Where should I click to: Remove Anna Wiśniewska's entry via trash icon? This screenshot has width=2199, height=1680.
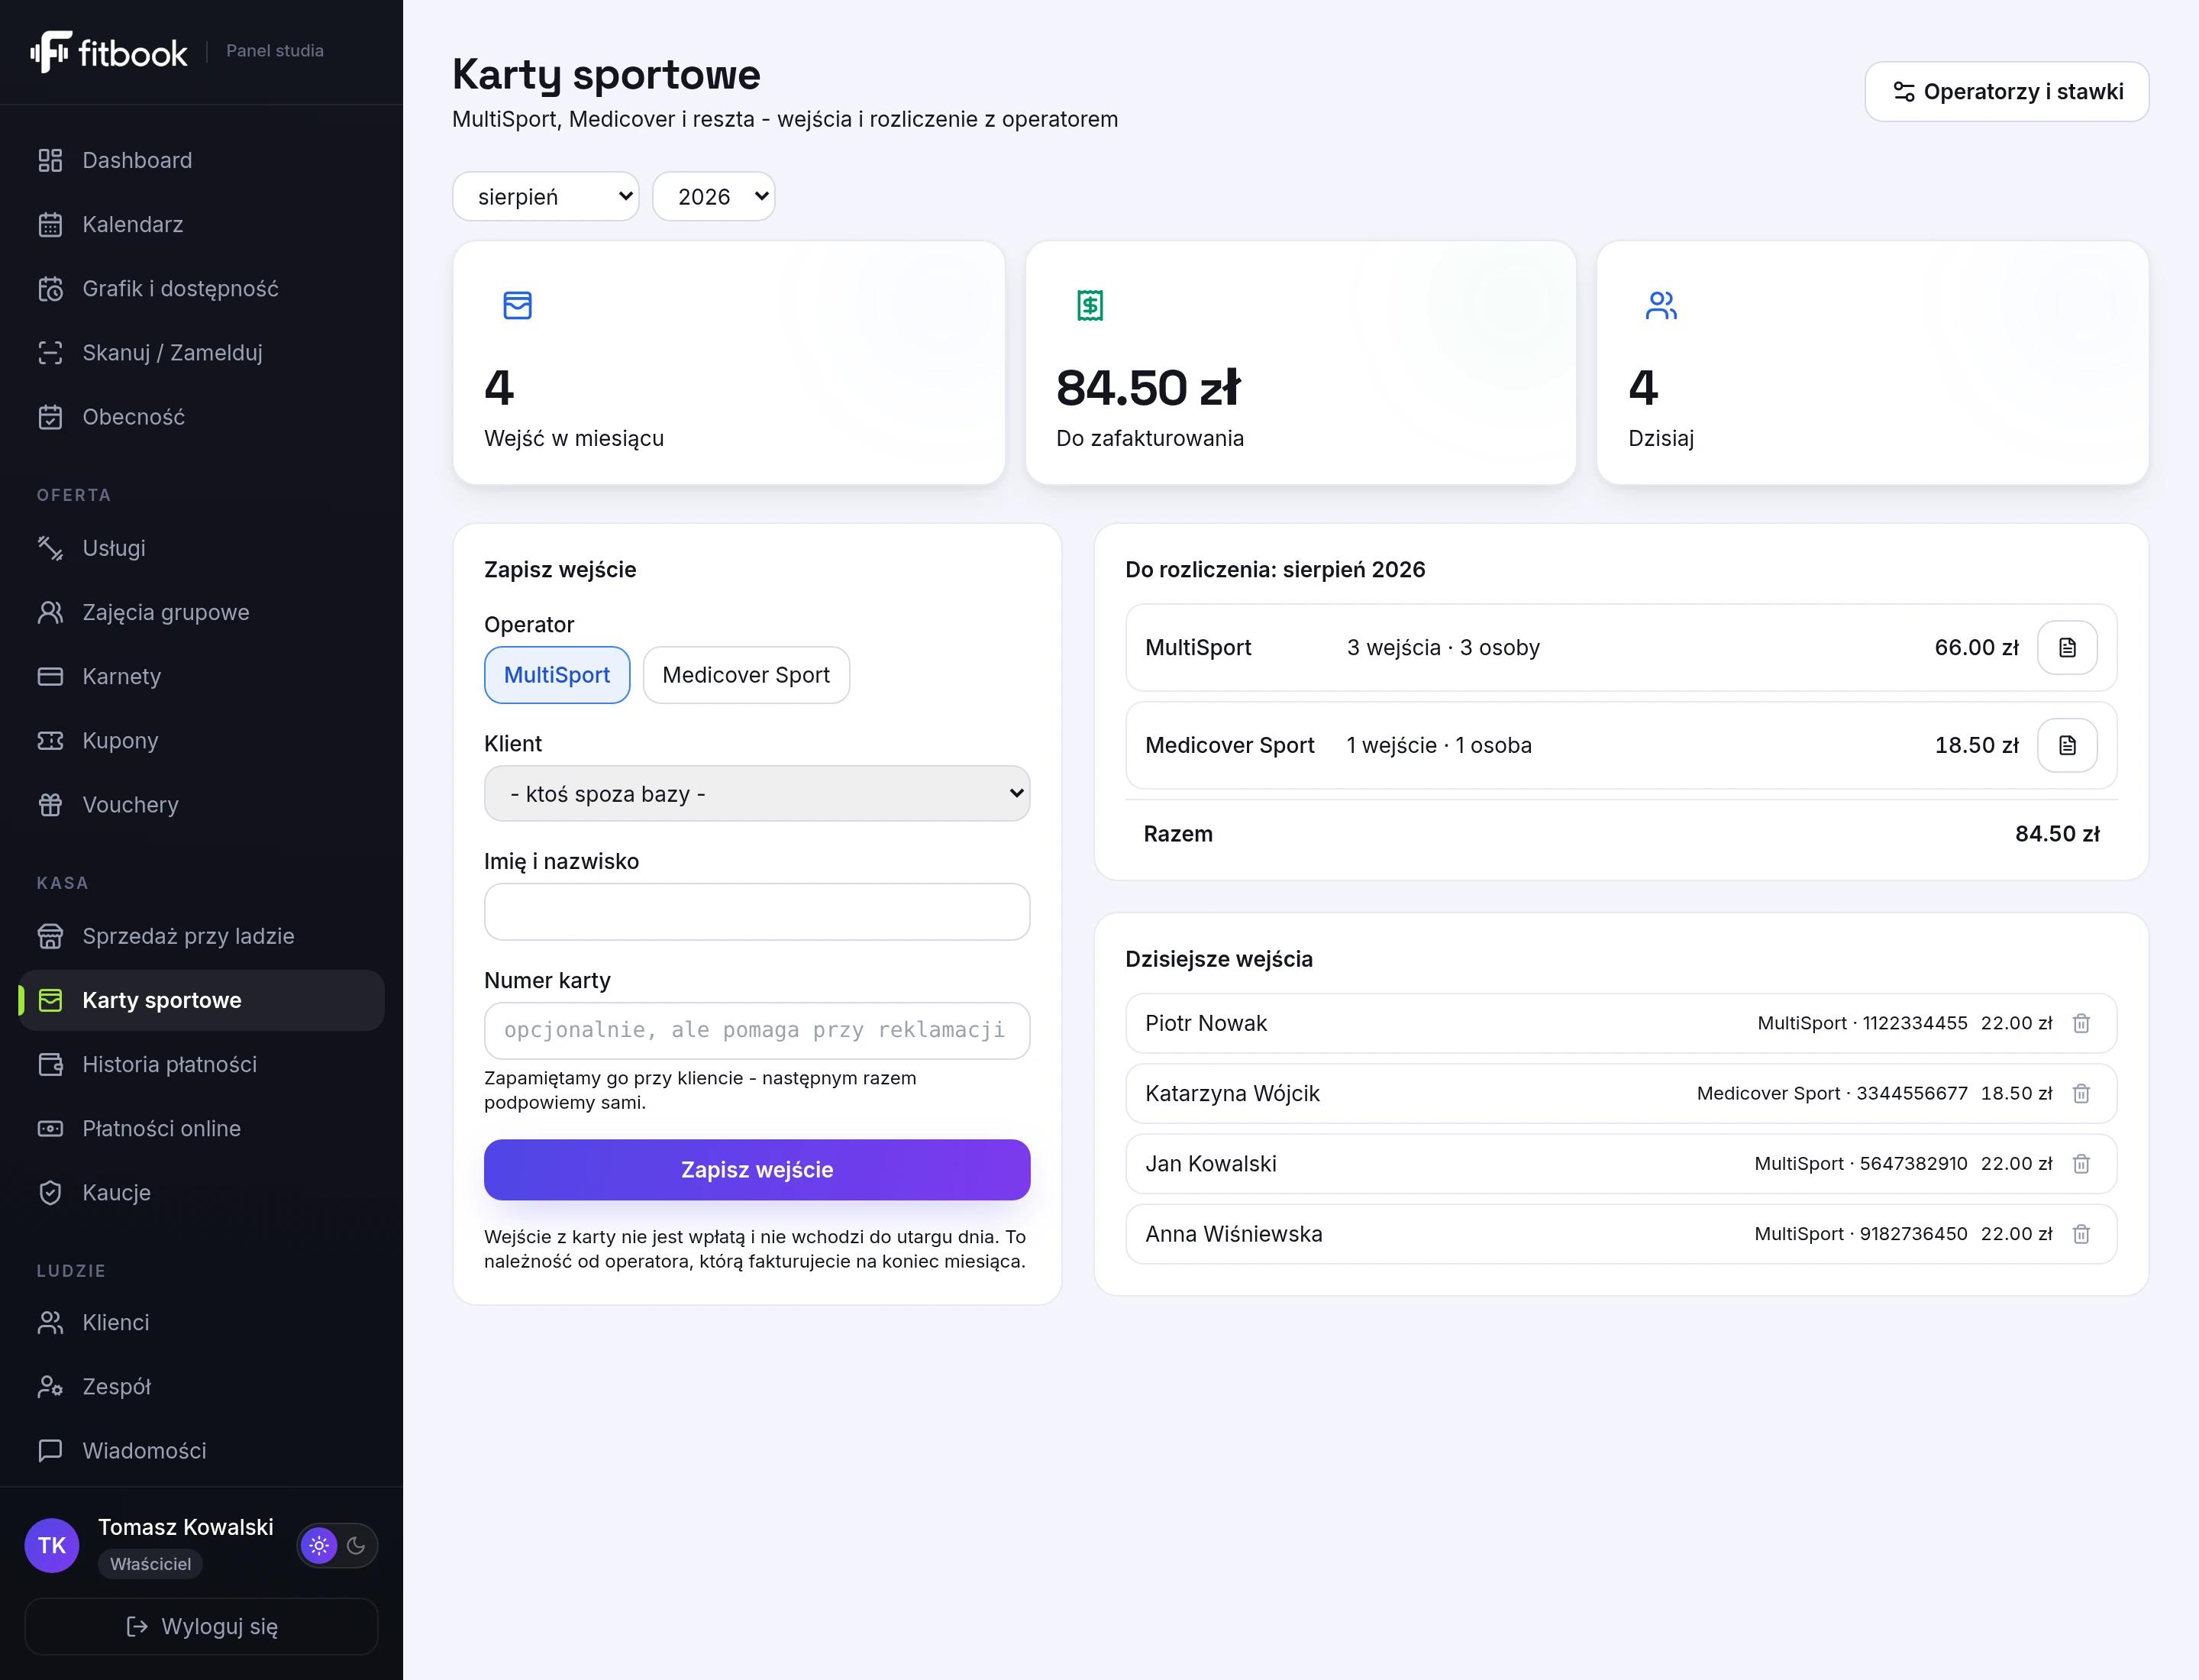(x=2081, y=1233)
